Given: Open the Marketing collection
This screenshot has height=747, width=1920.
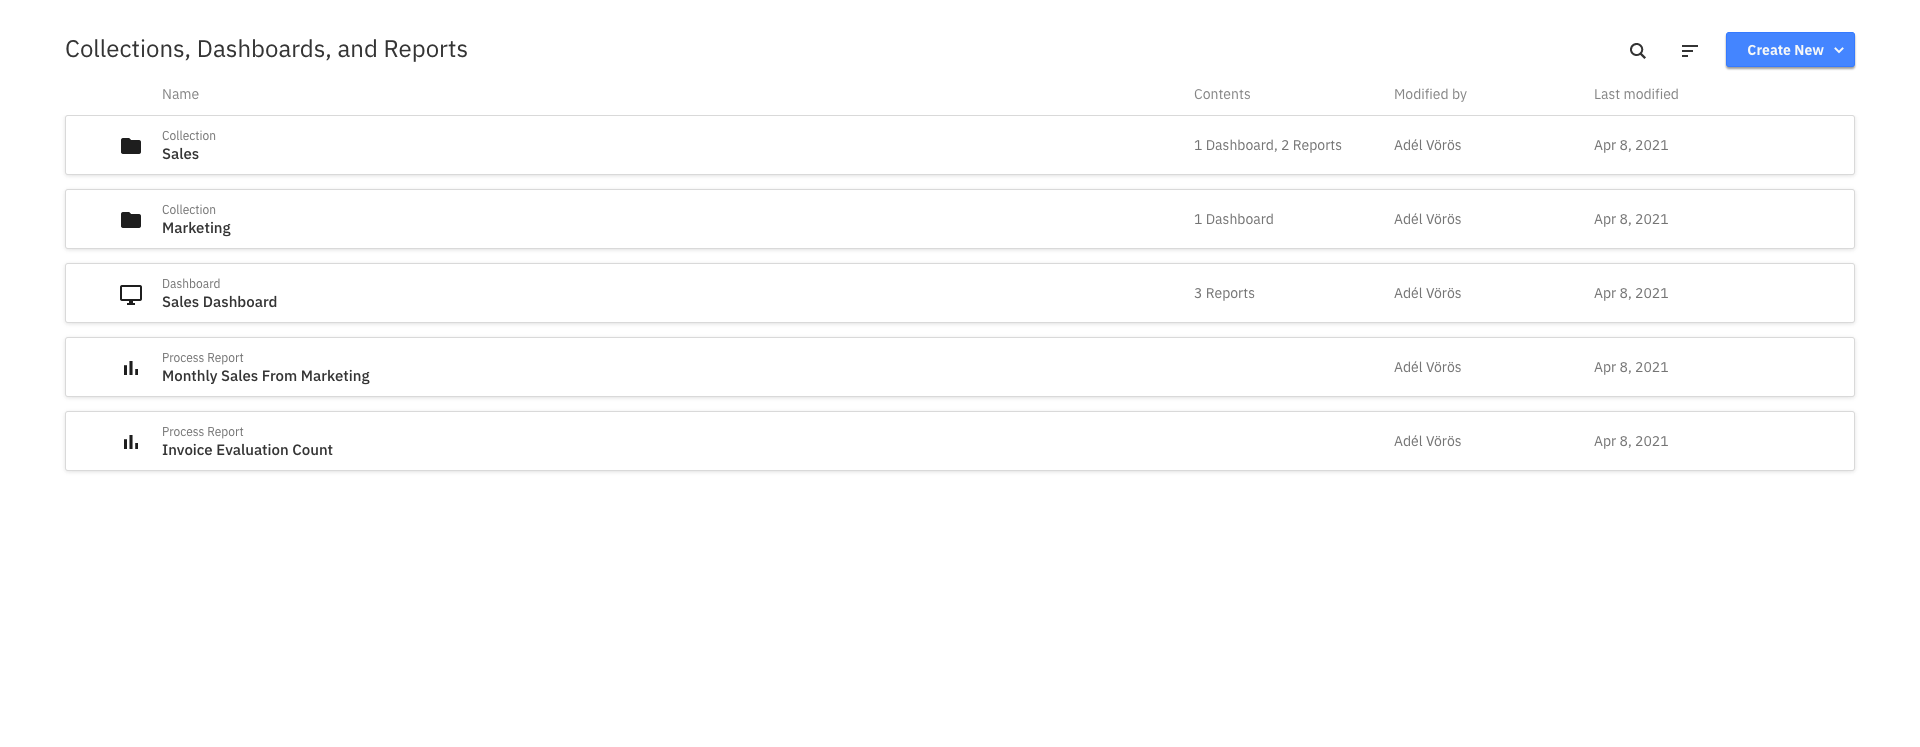Looking at the screenshot, I should coord(960,219).
